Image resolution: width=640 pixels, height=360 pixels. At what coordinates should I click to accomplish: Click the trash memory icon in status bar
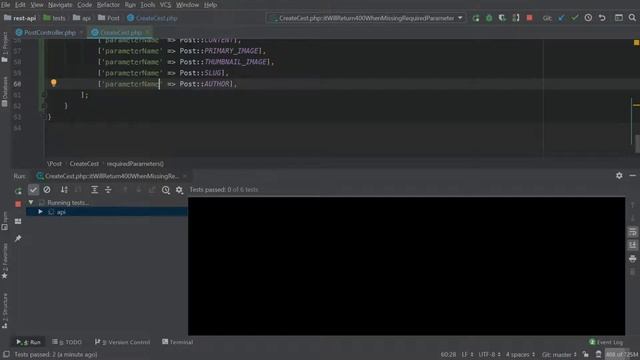(598, 354)
